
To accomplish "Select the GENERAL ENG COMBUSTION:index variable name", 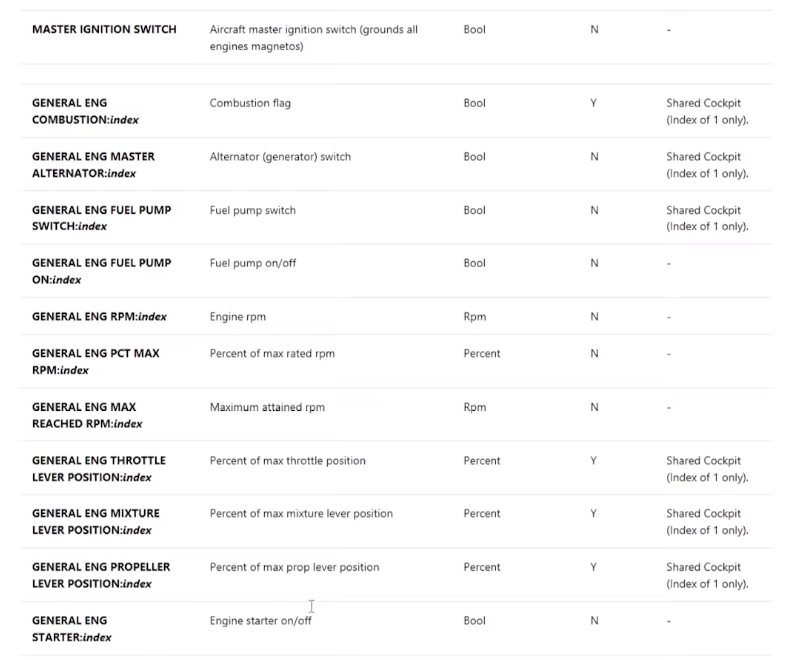I will point(86,111).
